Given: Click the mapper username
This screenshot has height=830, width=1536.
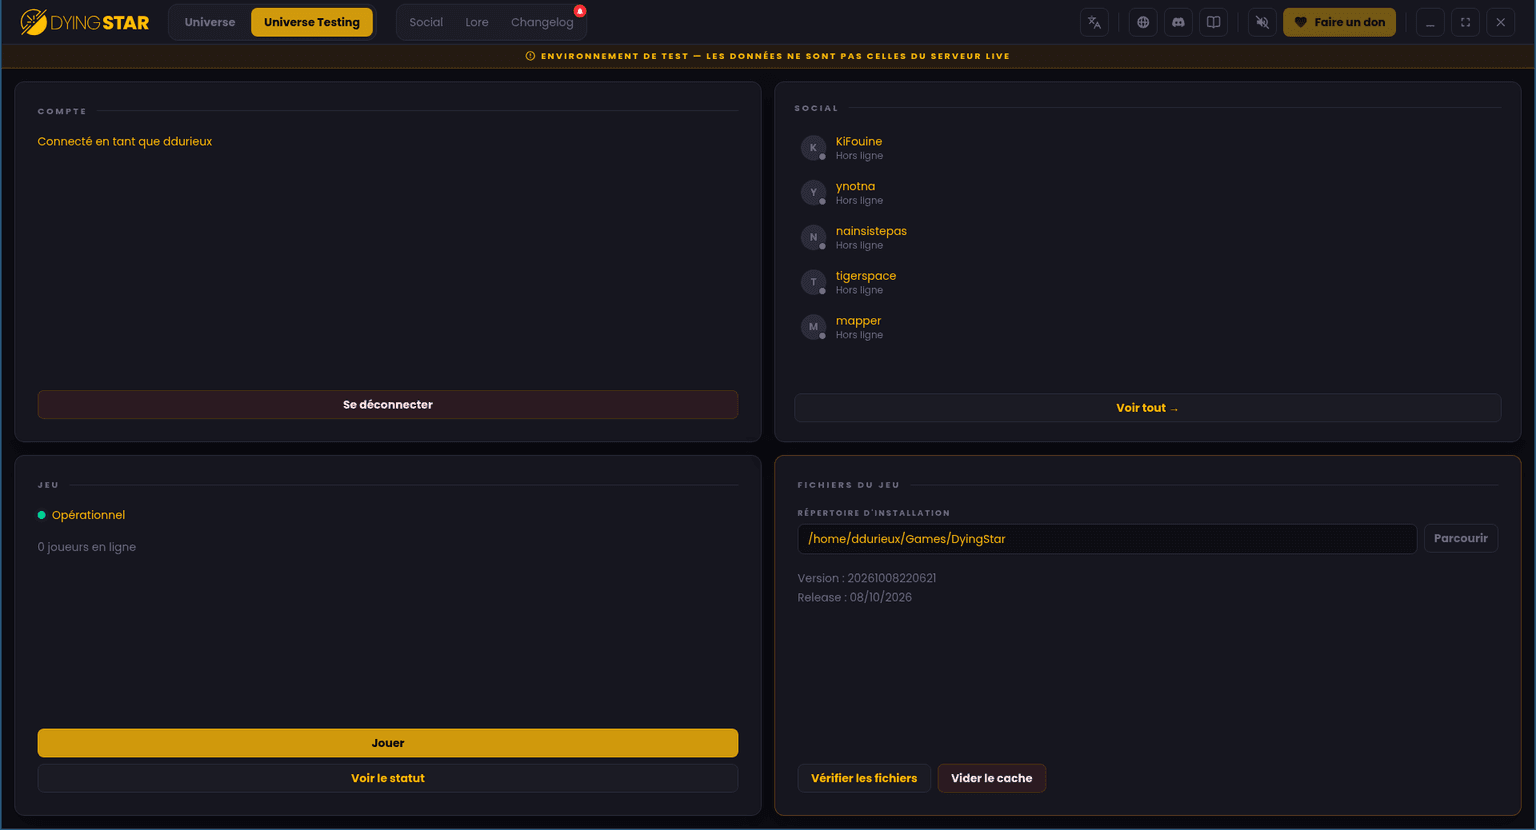Looking at the screenshot, I should pos(858,321).
